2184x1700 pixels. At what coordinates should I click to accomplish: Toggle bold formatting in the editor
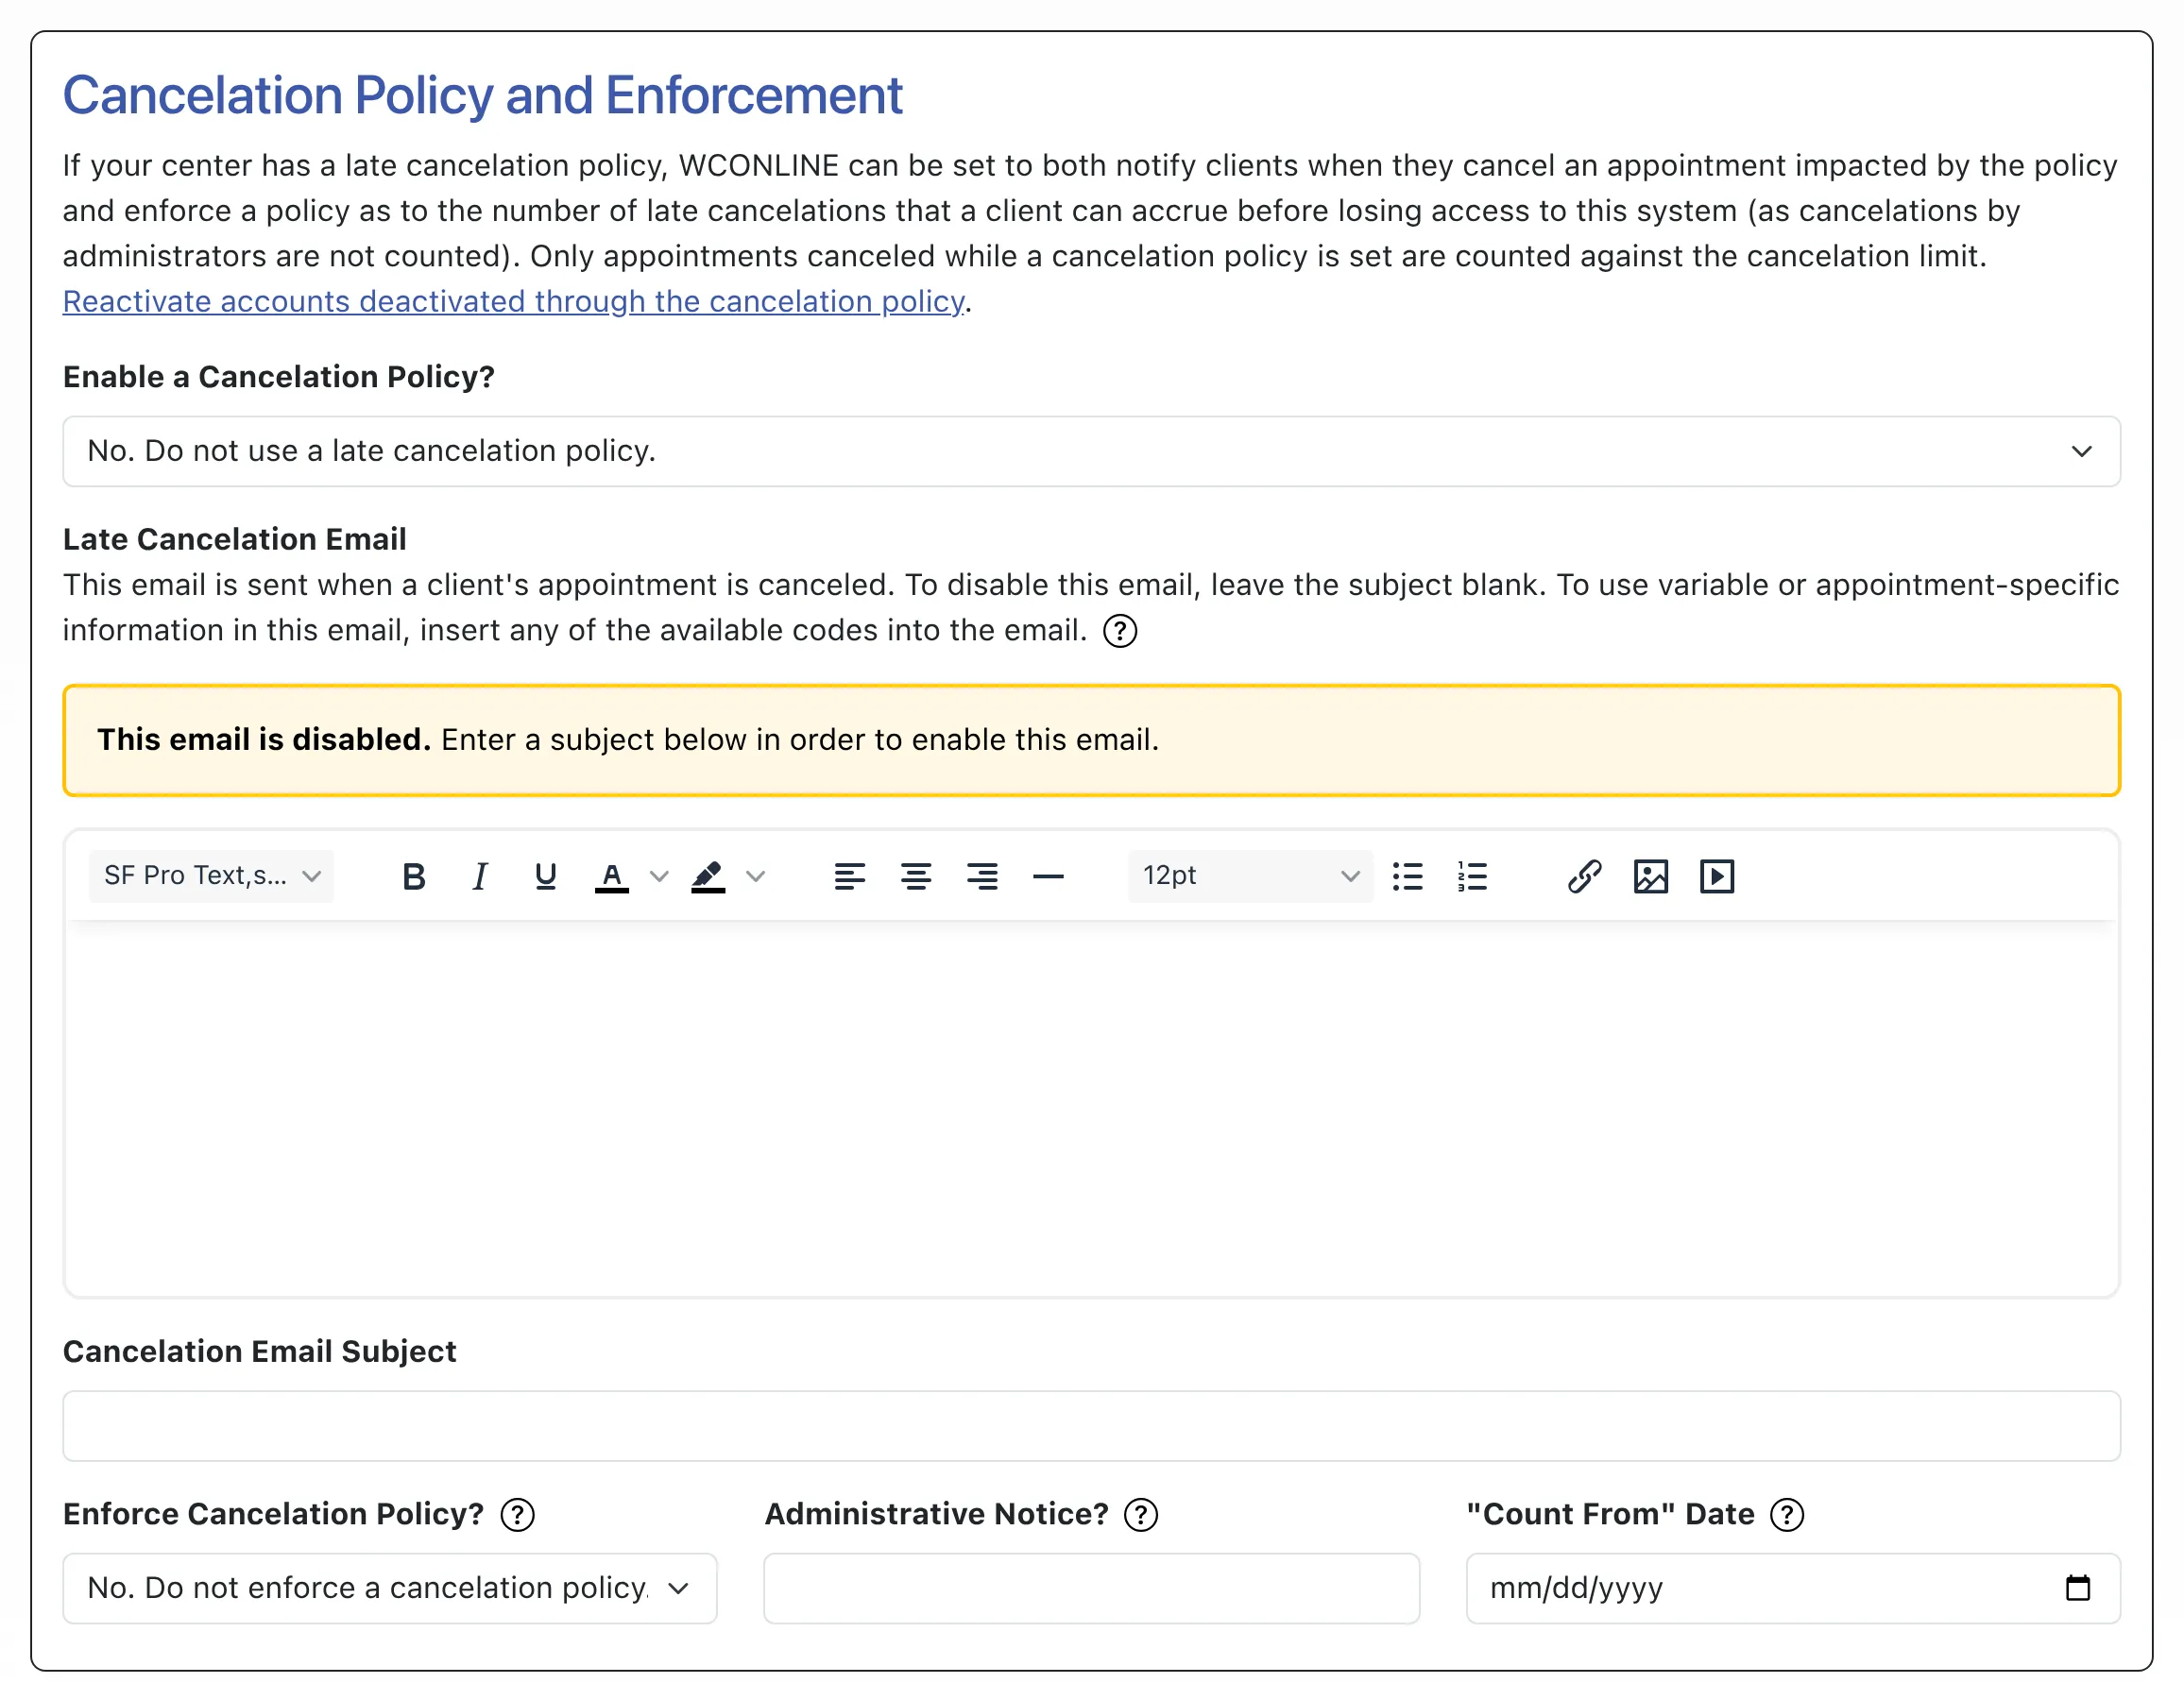click(x=413, y=876)
